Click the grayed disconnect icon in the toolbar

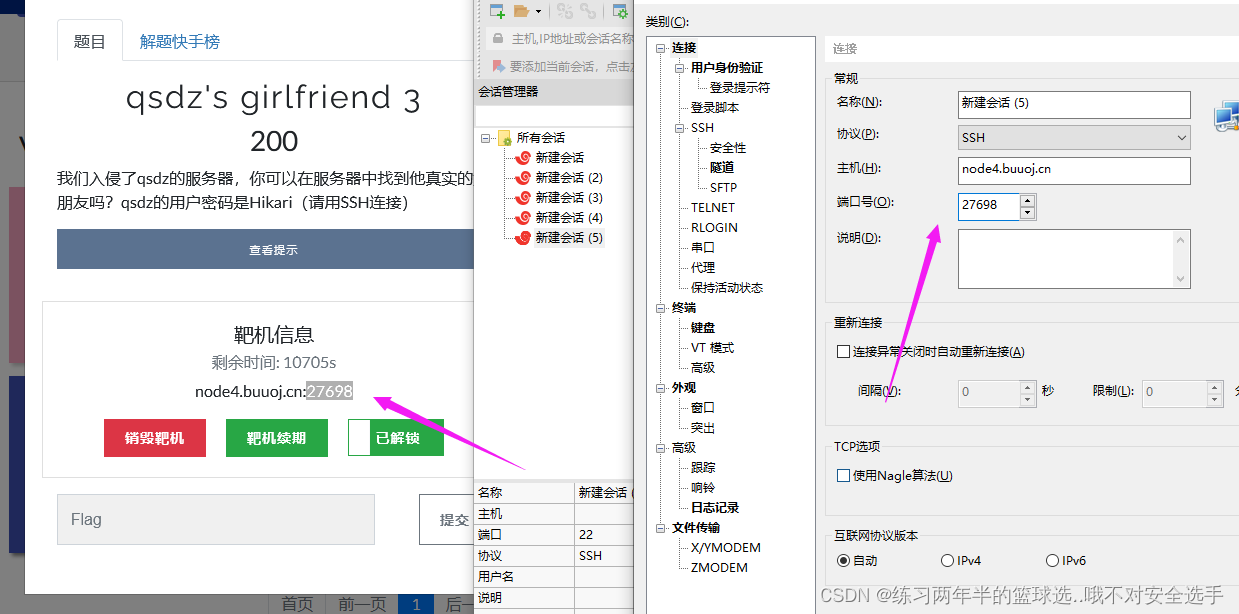564,11
